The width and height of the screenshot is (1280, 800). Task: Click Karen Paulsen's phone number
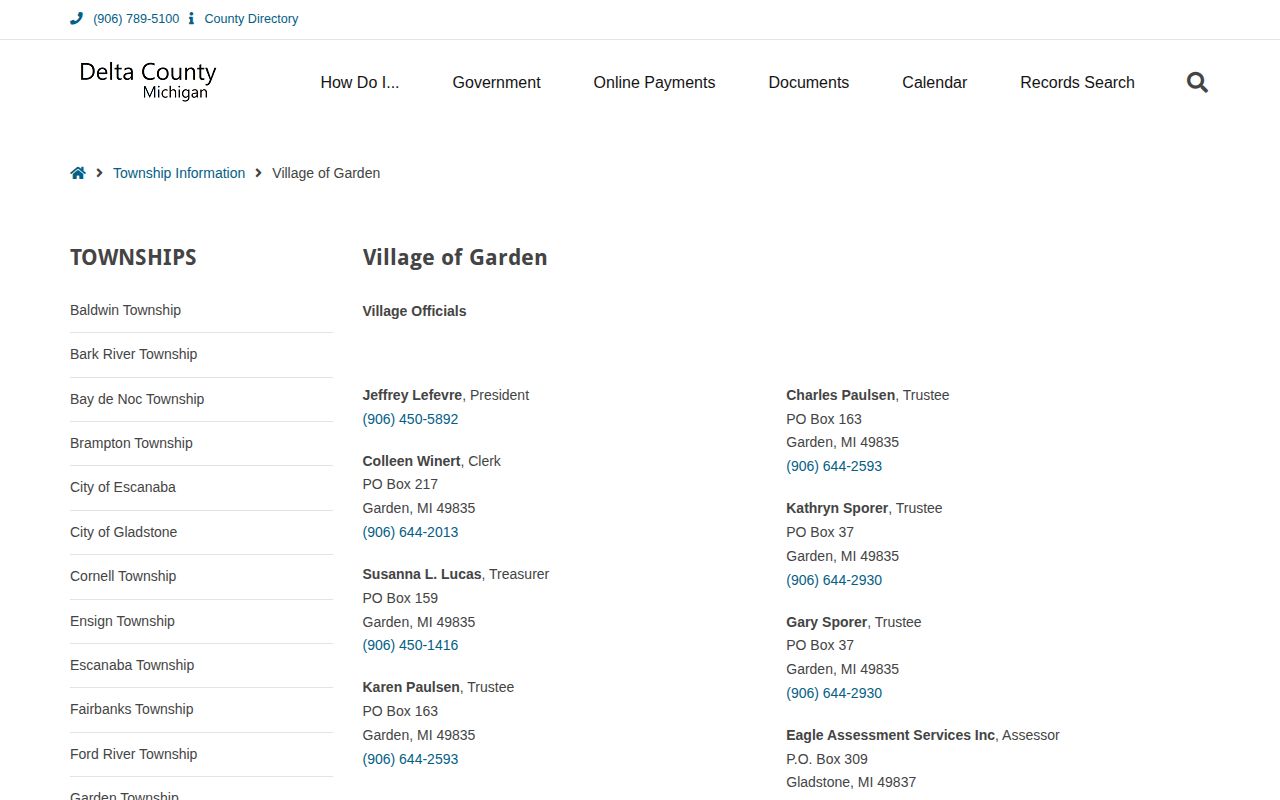tap(410, 759)
